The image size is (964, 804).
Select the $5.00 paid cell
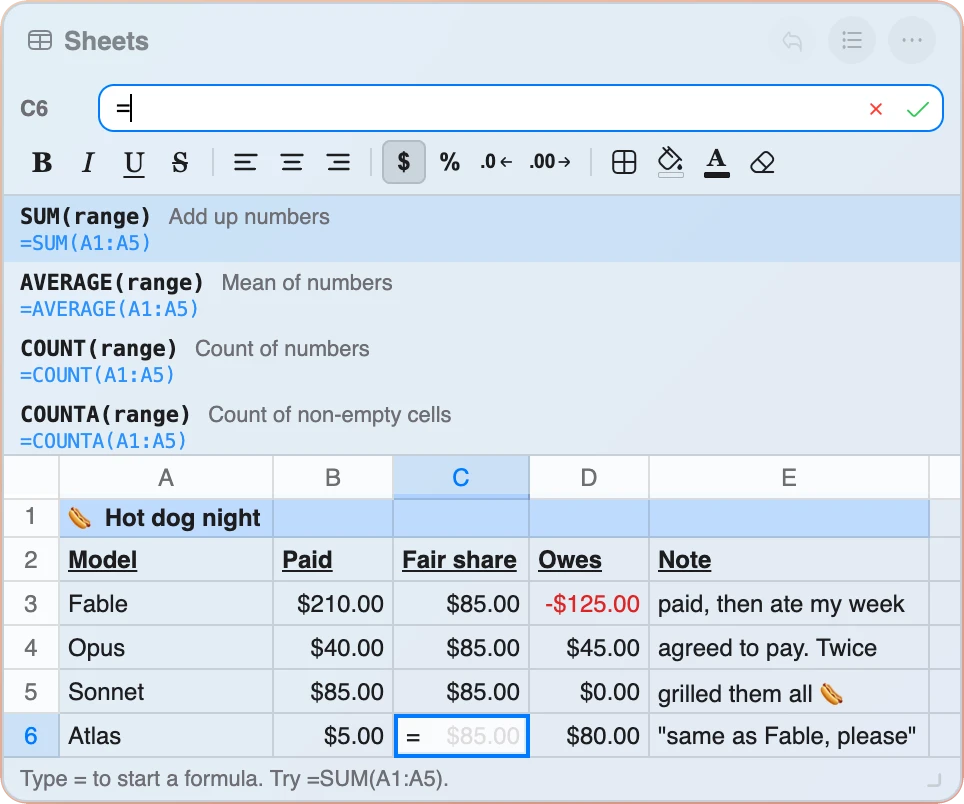point(333,736)
